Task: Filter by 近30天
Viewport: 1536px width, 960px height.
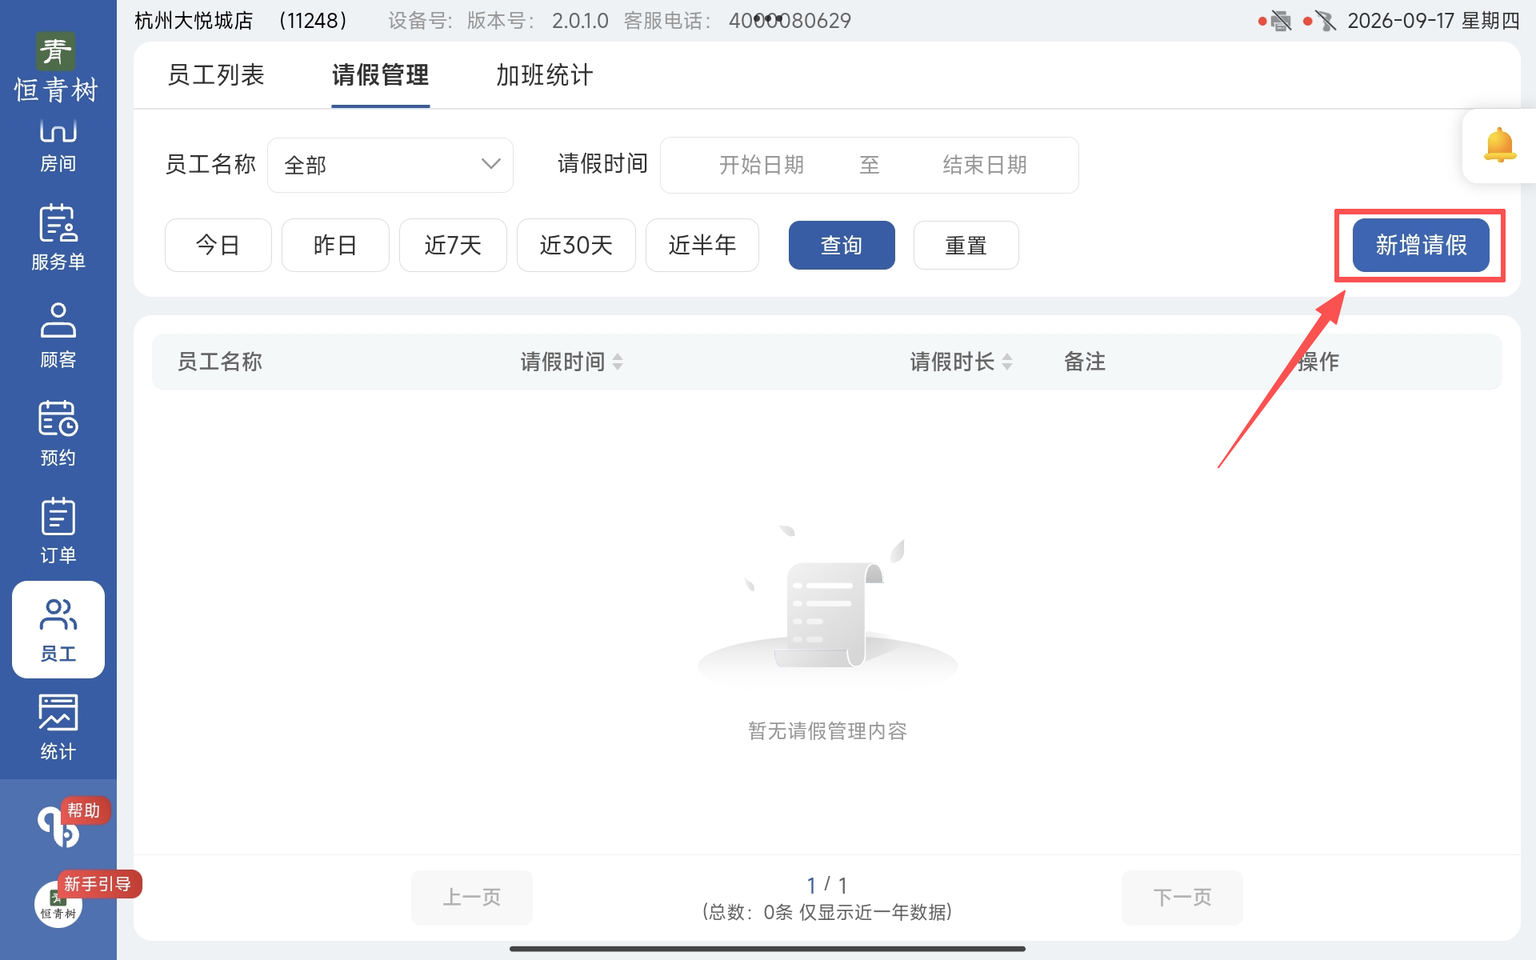Action: point(576,245)
